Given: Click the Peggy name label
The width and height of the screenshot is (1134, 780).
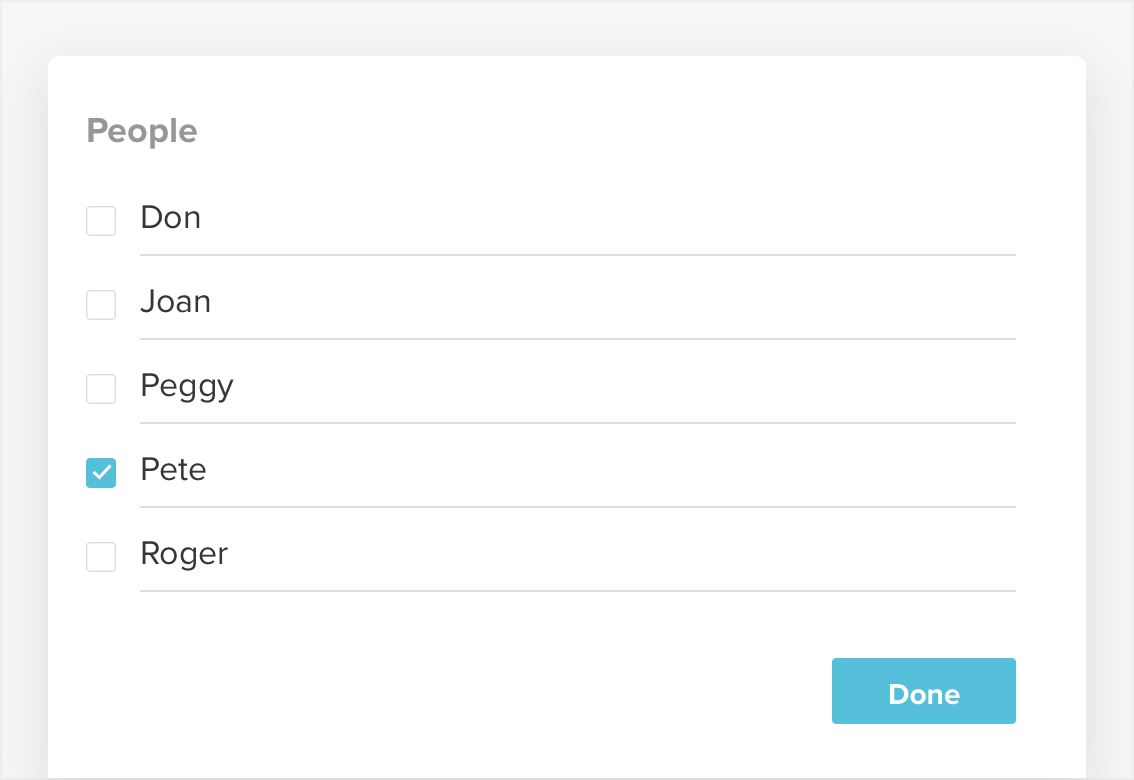Looking at the screenshot, I should (186, 387).
